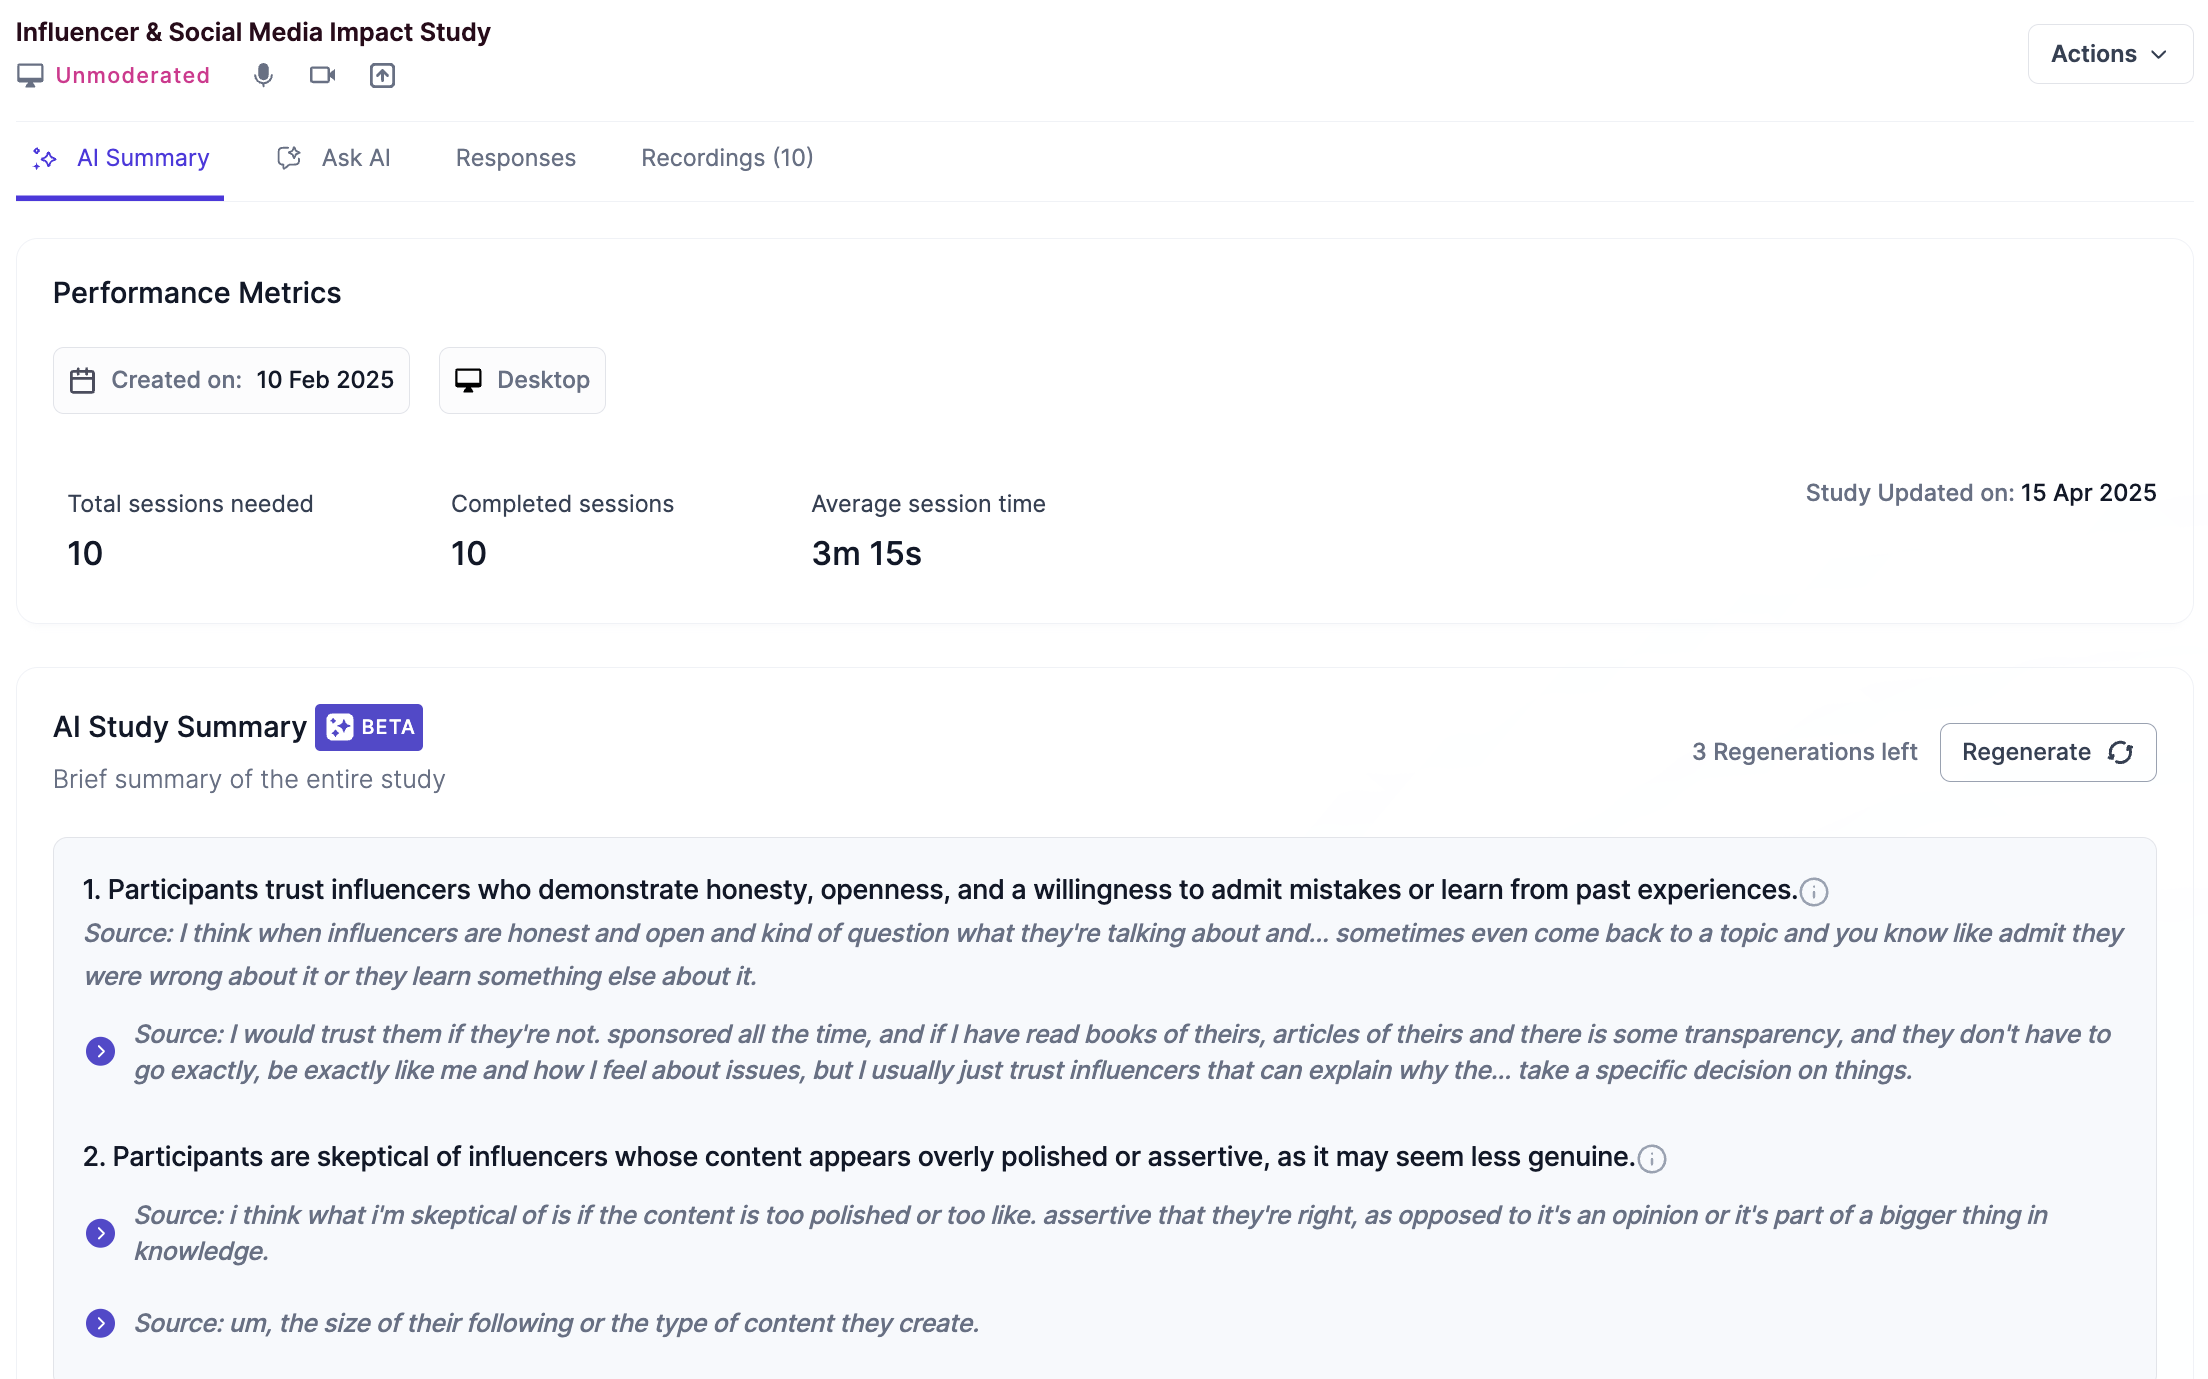
Task: Click the screen share upload icon
Action: coord(382,75)
